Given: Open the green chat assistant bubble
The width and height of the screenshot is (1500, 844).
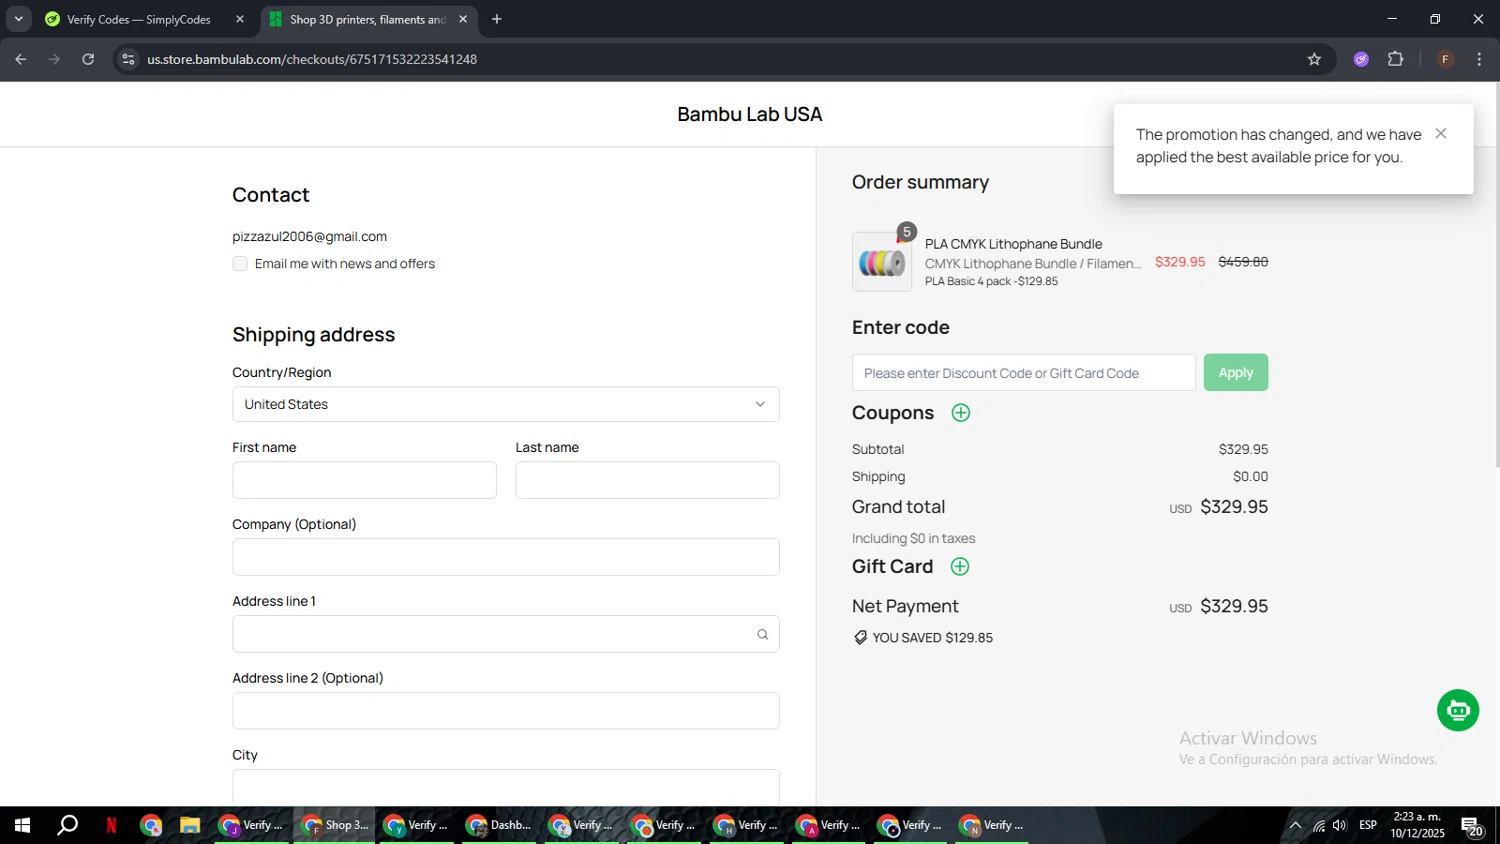Looking at the screenshot, I should pos(1458,710).
